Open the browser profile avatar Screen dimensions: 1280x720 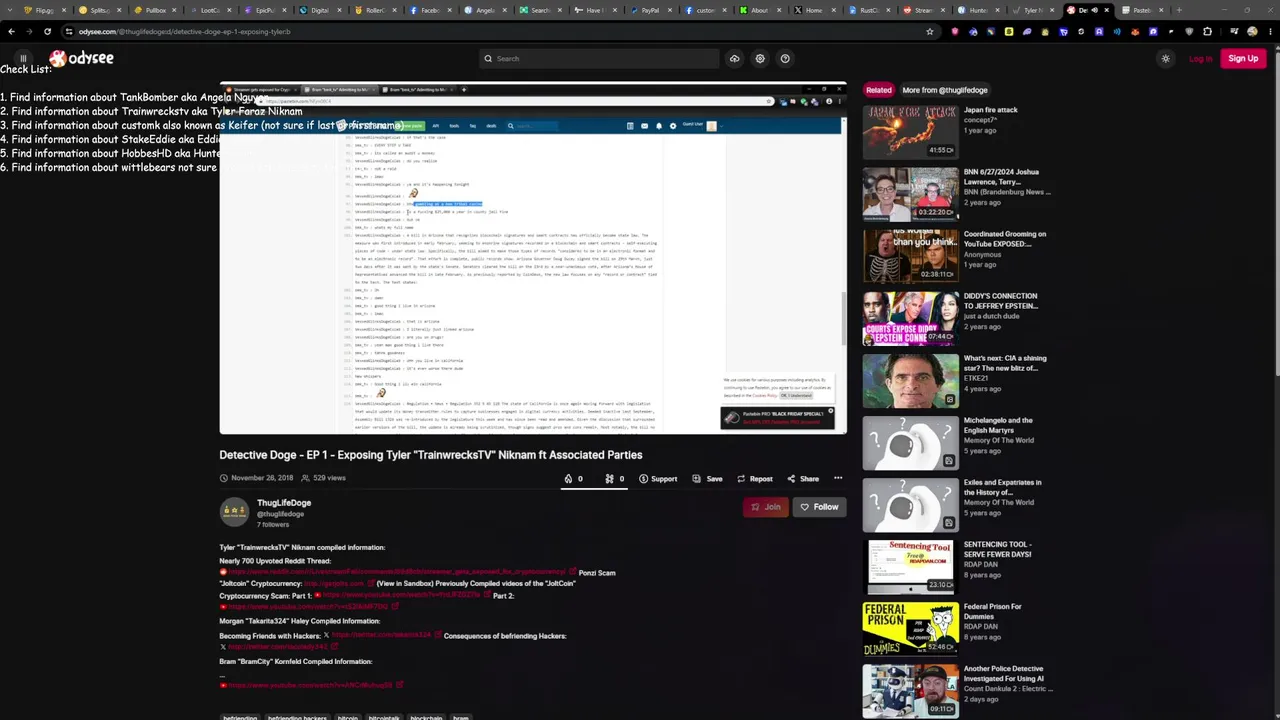(1252, 31)
